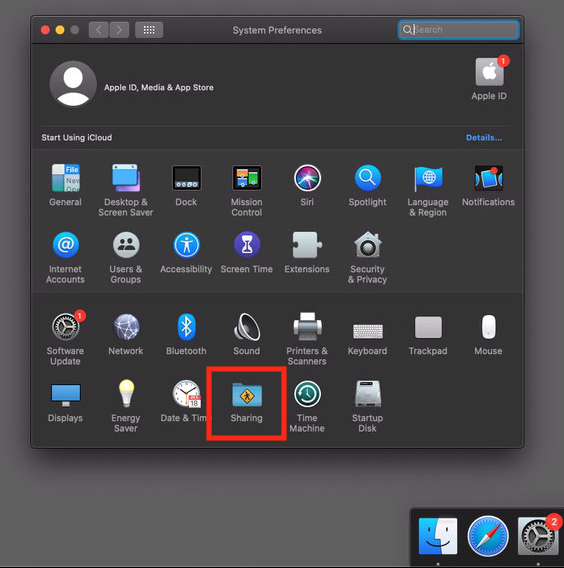Viewport: 564px width, 568px height.
Task: Click System Preferences gear icon in Dock
Action: pyautogui.click(x=538, y=536)
